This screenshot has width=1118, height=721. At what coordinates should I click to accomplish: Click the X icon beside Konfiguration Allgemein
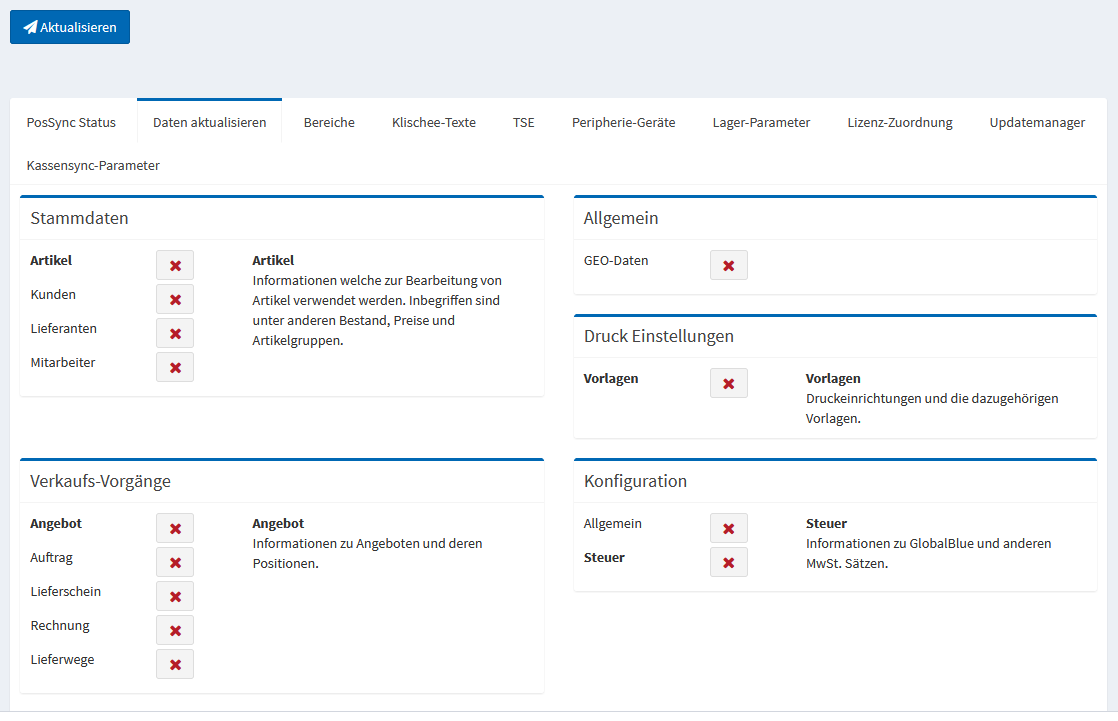[728, 528]
